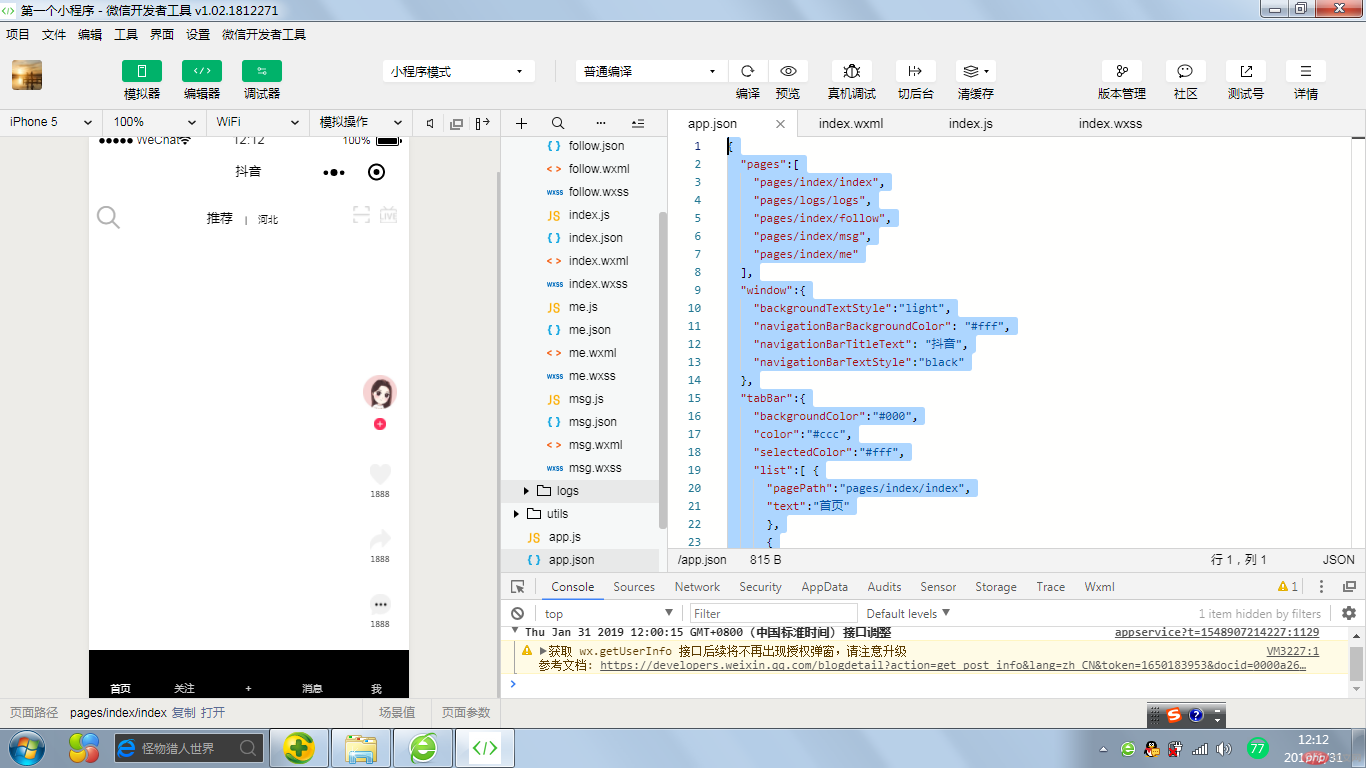Open the WiFi network dropdown

click(x=257, y=122)
